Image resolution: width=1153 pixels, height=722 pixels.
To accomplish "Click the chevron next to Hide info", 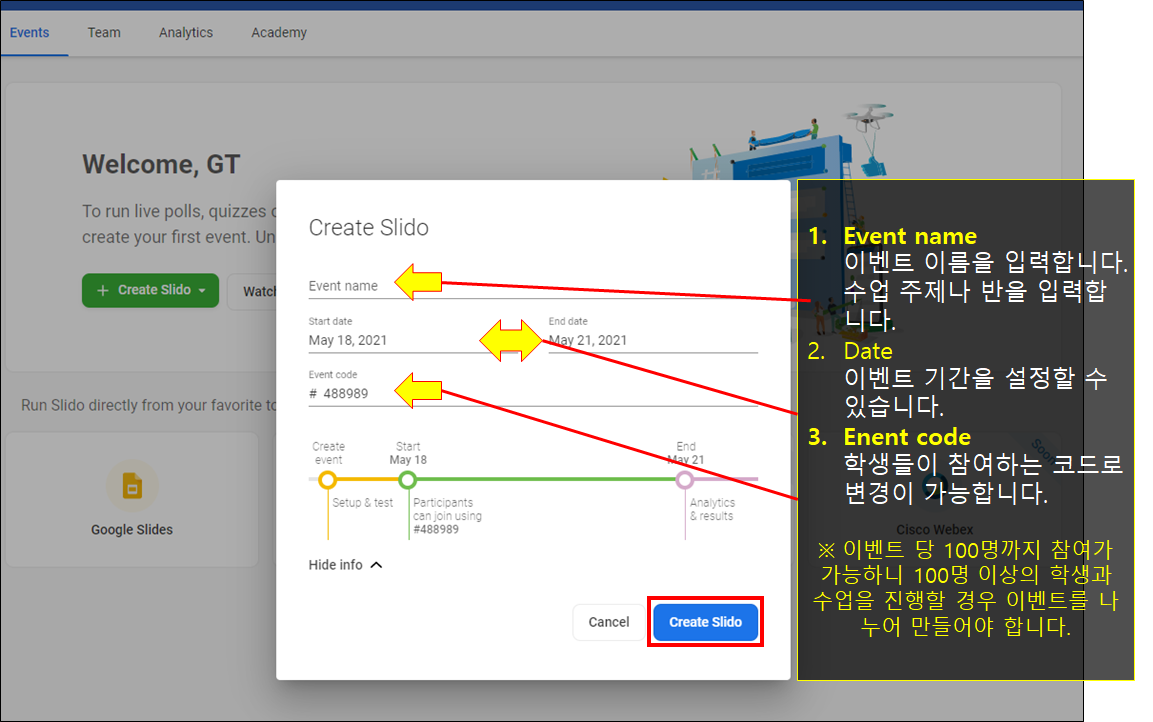I will pos(376,565).
